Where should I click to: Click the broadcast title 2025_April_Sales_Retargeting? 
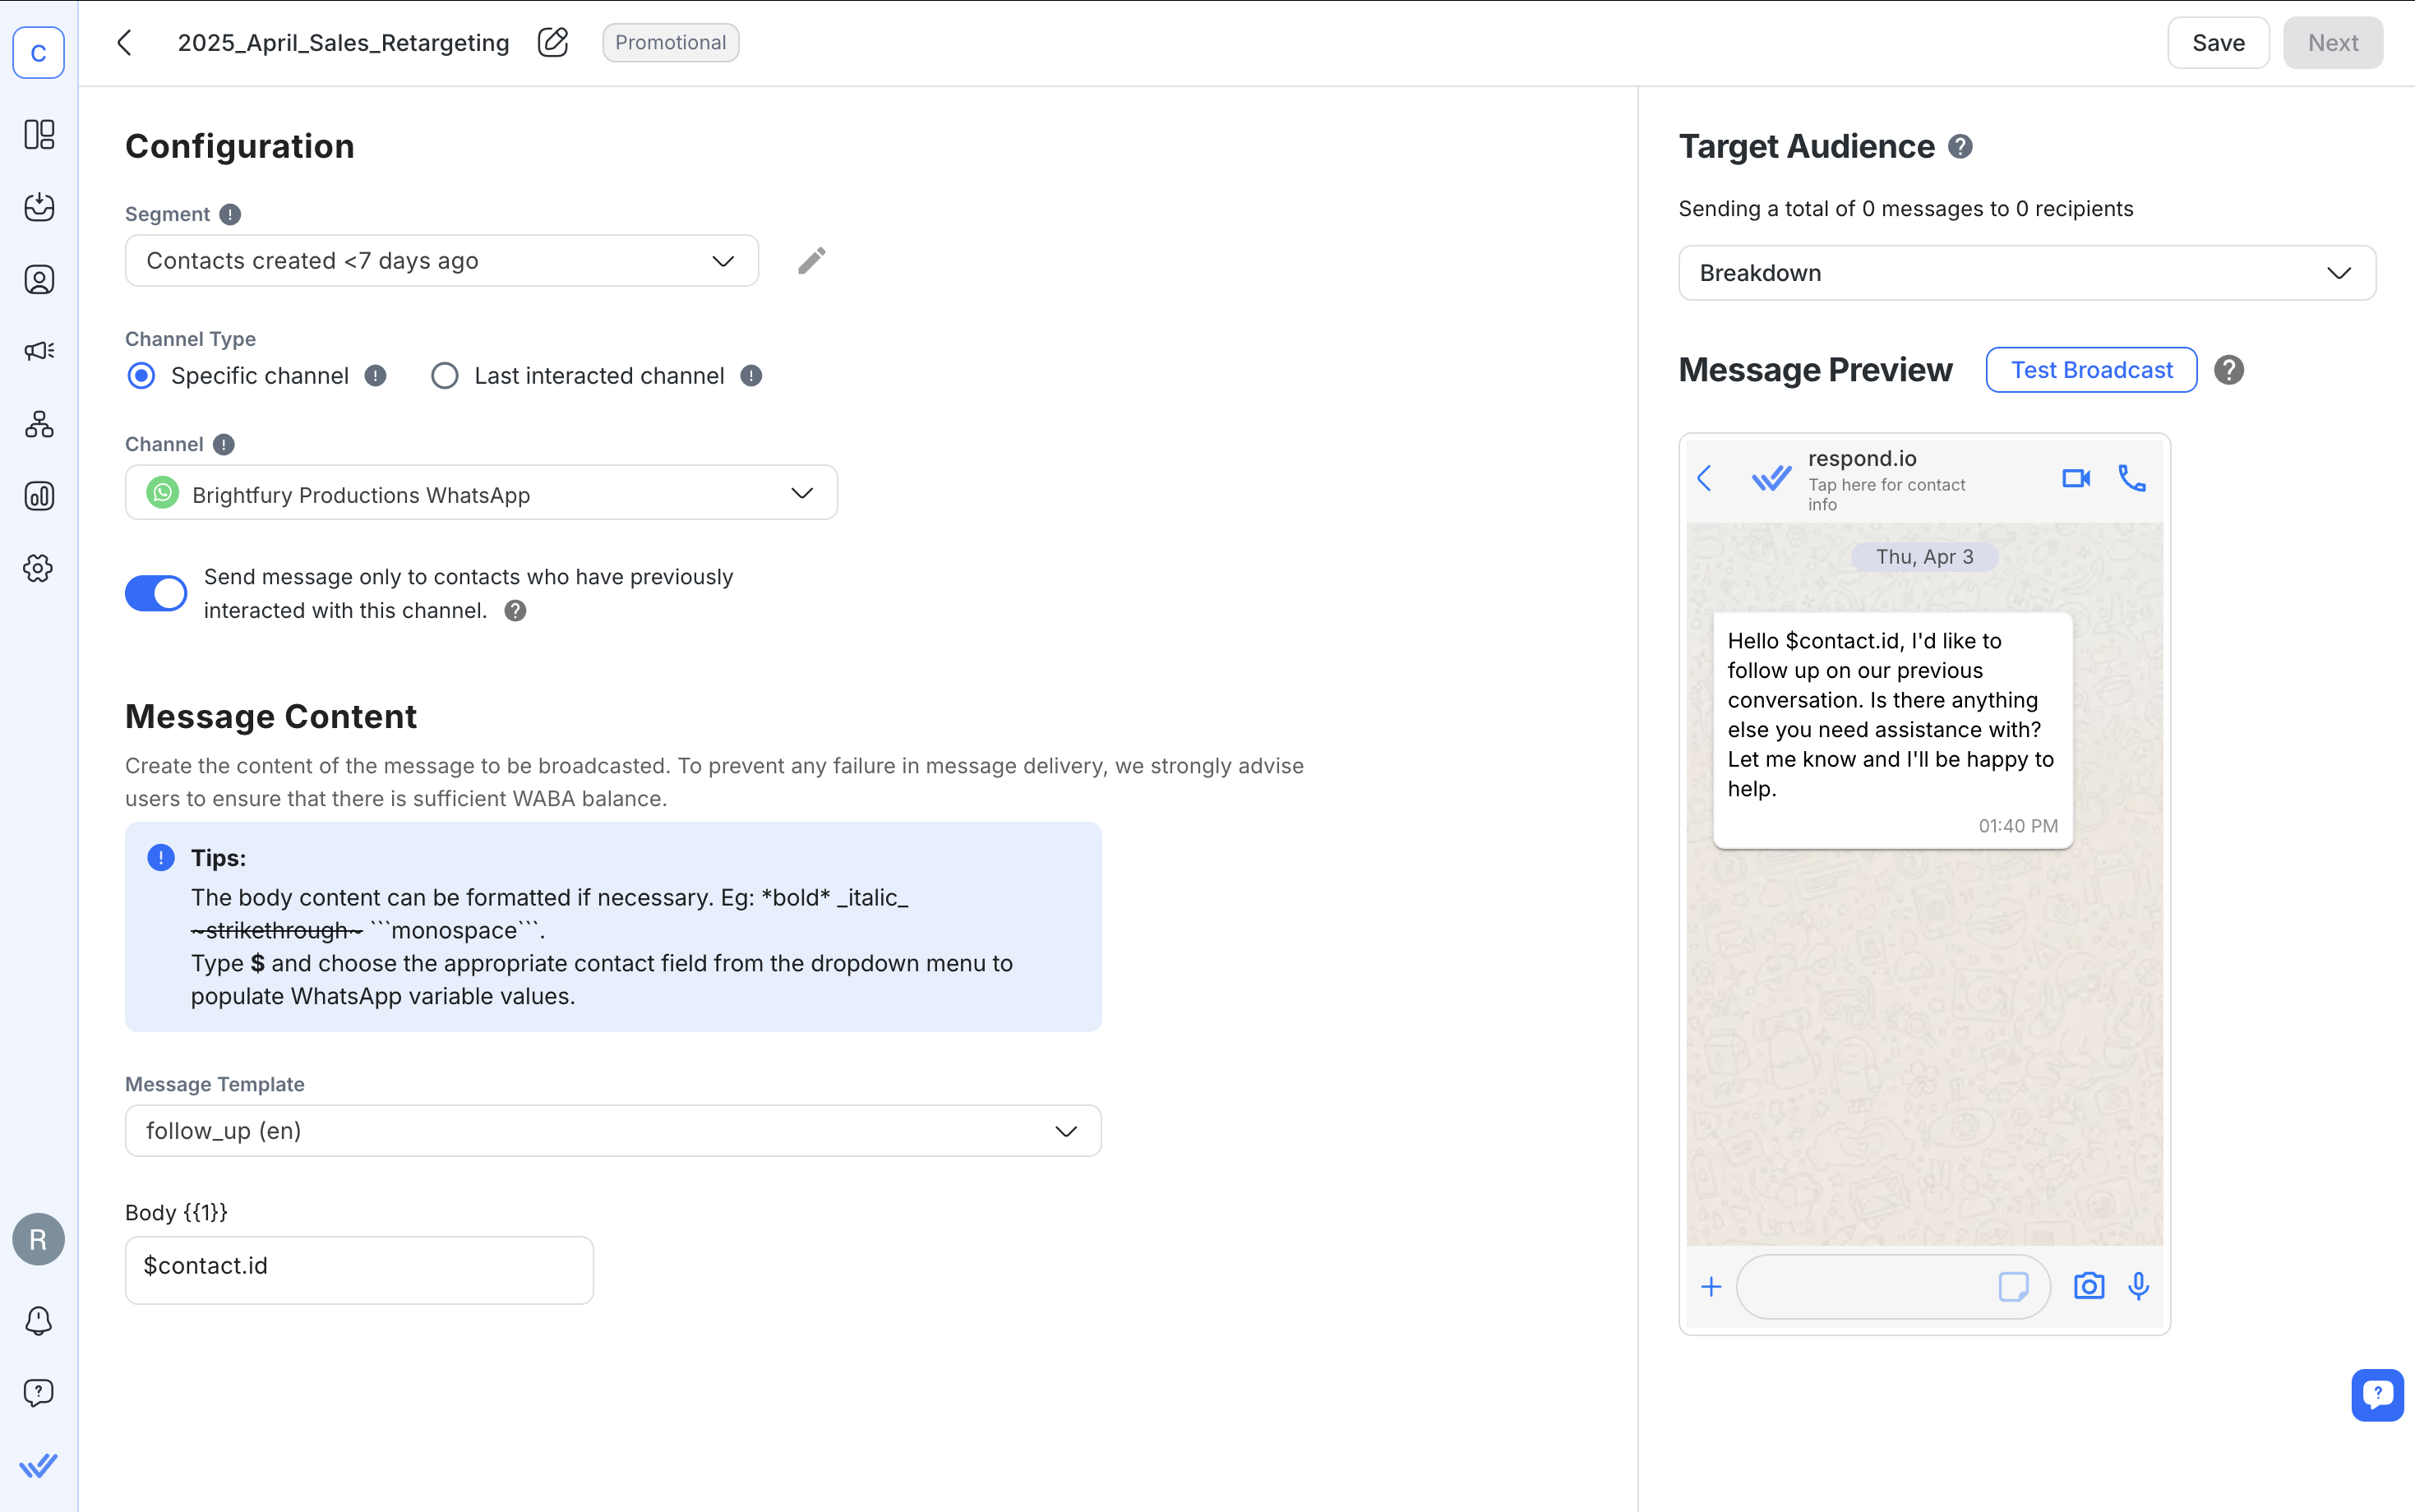[343, 43]
